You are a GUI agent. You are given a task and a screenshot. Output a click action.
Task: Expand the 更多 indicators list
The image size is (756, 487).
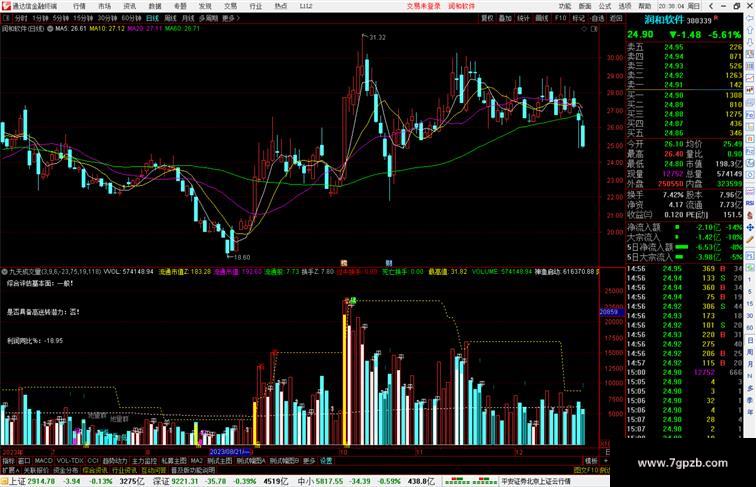[x=309, y=461]
